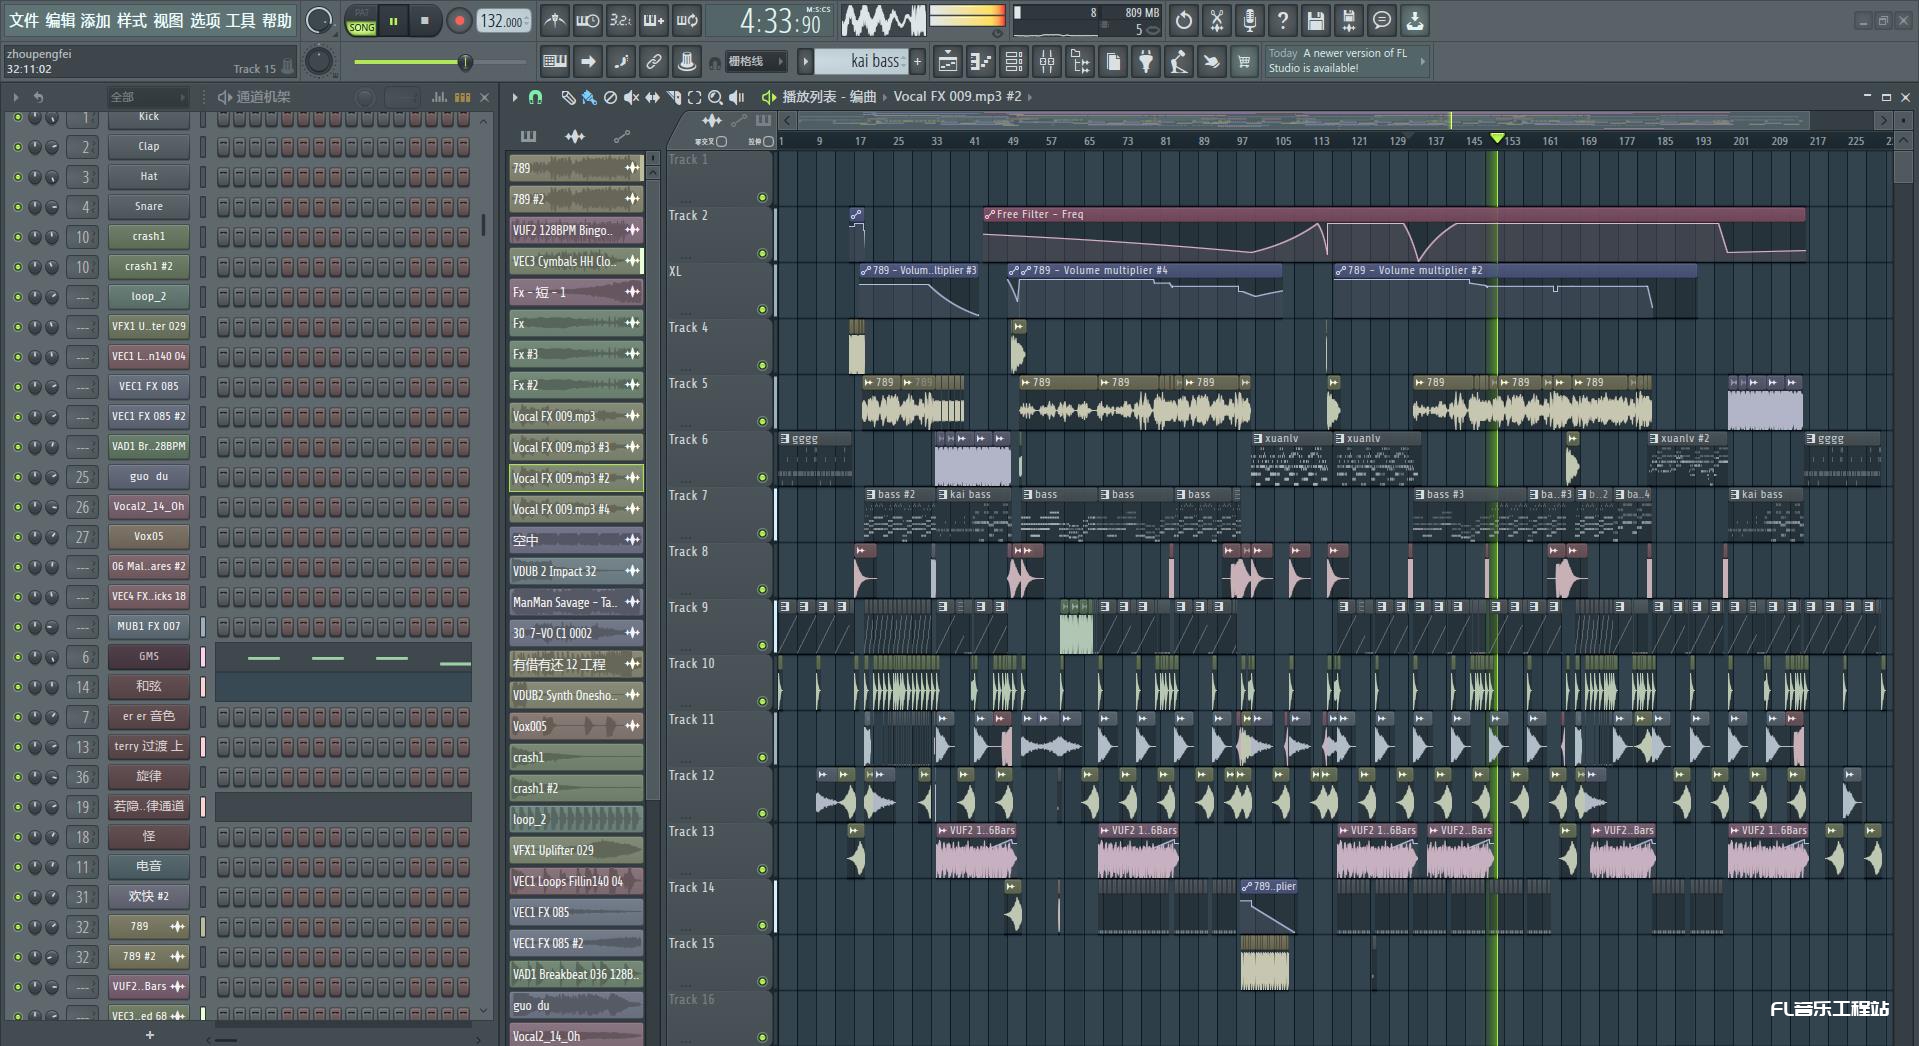Toggle the loop recording icon
The width and height of the screenshot is (1919, 1046).
coord(687,21)
